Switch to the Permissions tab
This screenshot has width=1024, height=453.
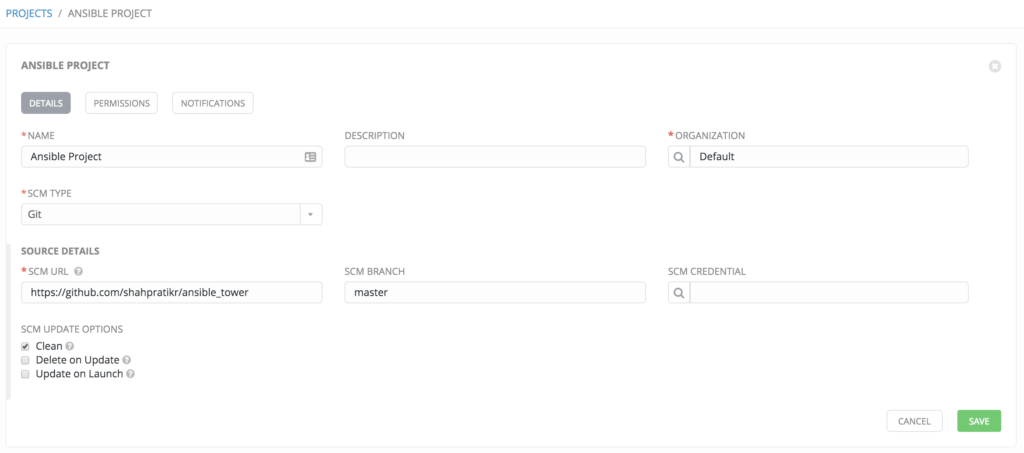pyautogui.click(x=121, y=103)
